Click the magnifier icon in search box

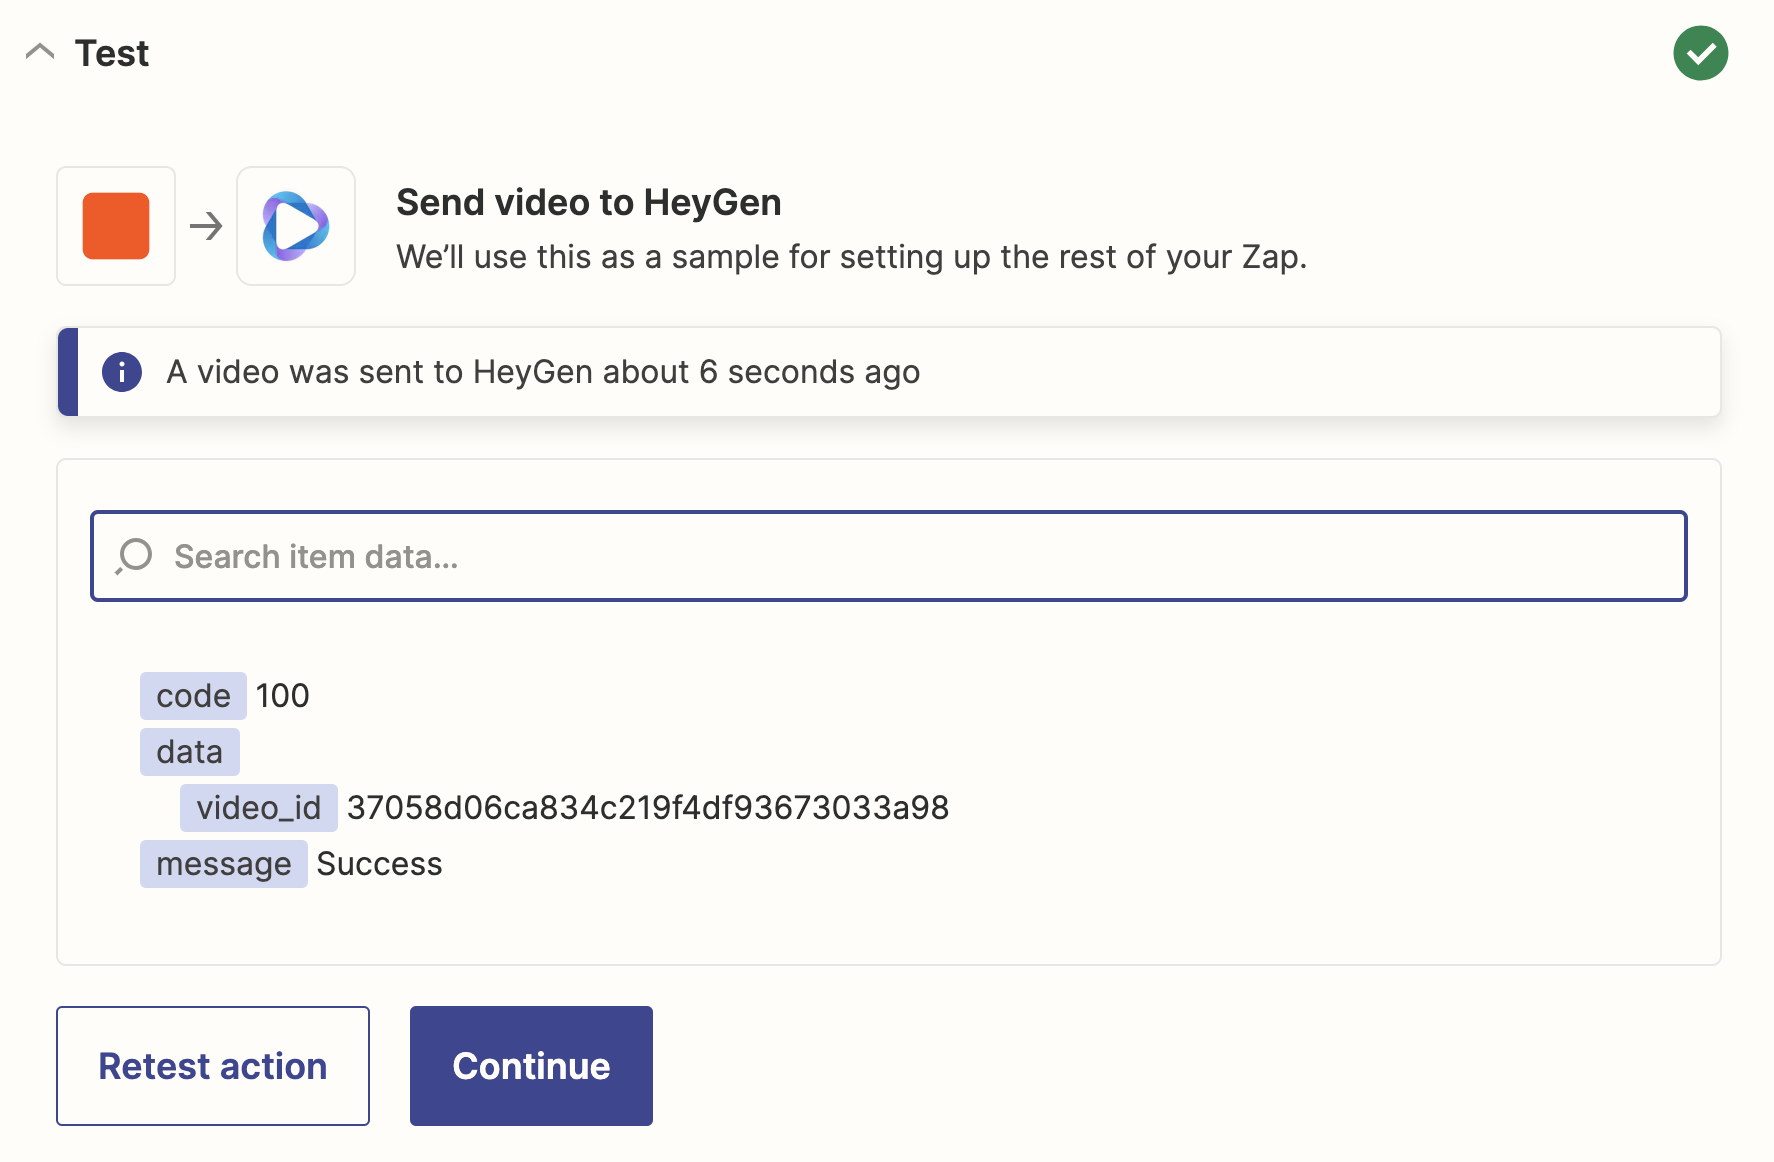click(134, 556)
